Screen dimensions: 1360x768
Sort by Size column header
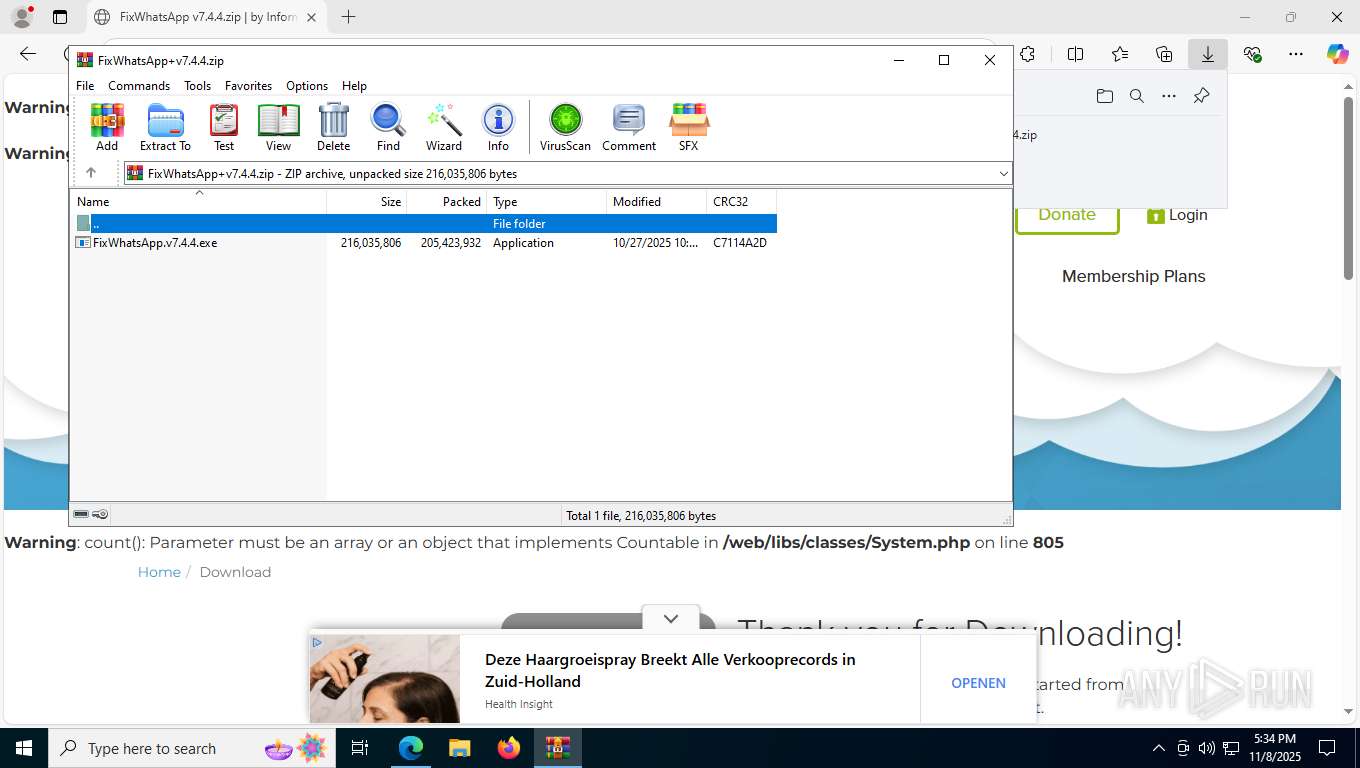[x=367, y=202]
